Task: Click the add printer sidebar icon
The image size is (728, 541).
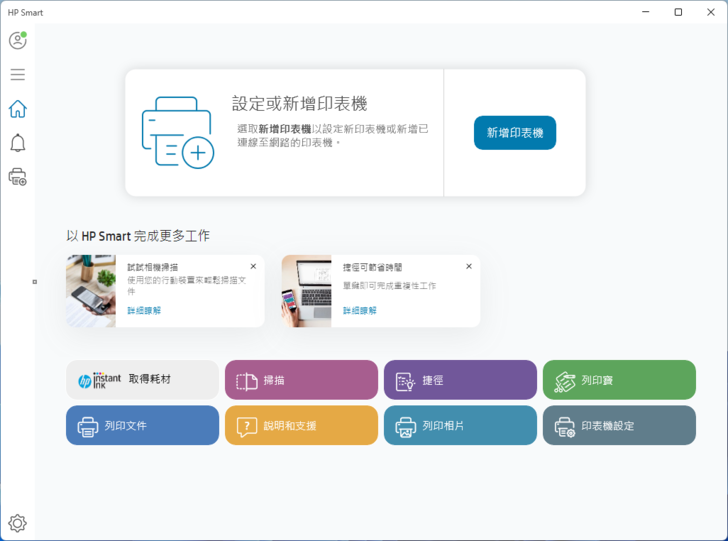Action: pyautogui.click(x=18, y=177)
